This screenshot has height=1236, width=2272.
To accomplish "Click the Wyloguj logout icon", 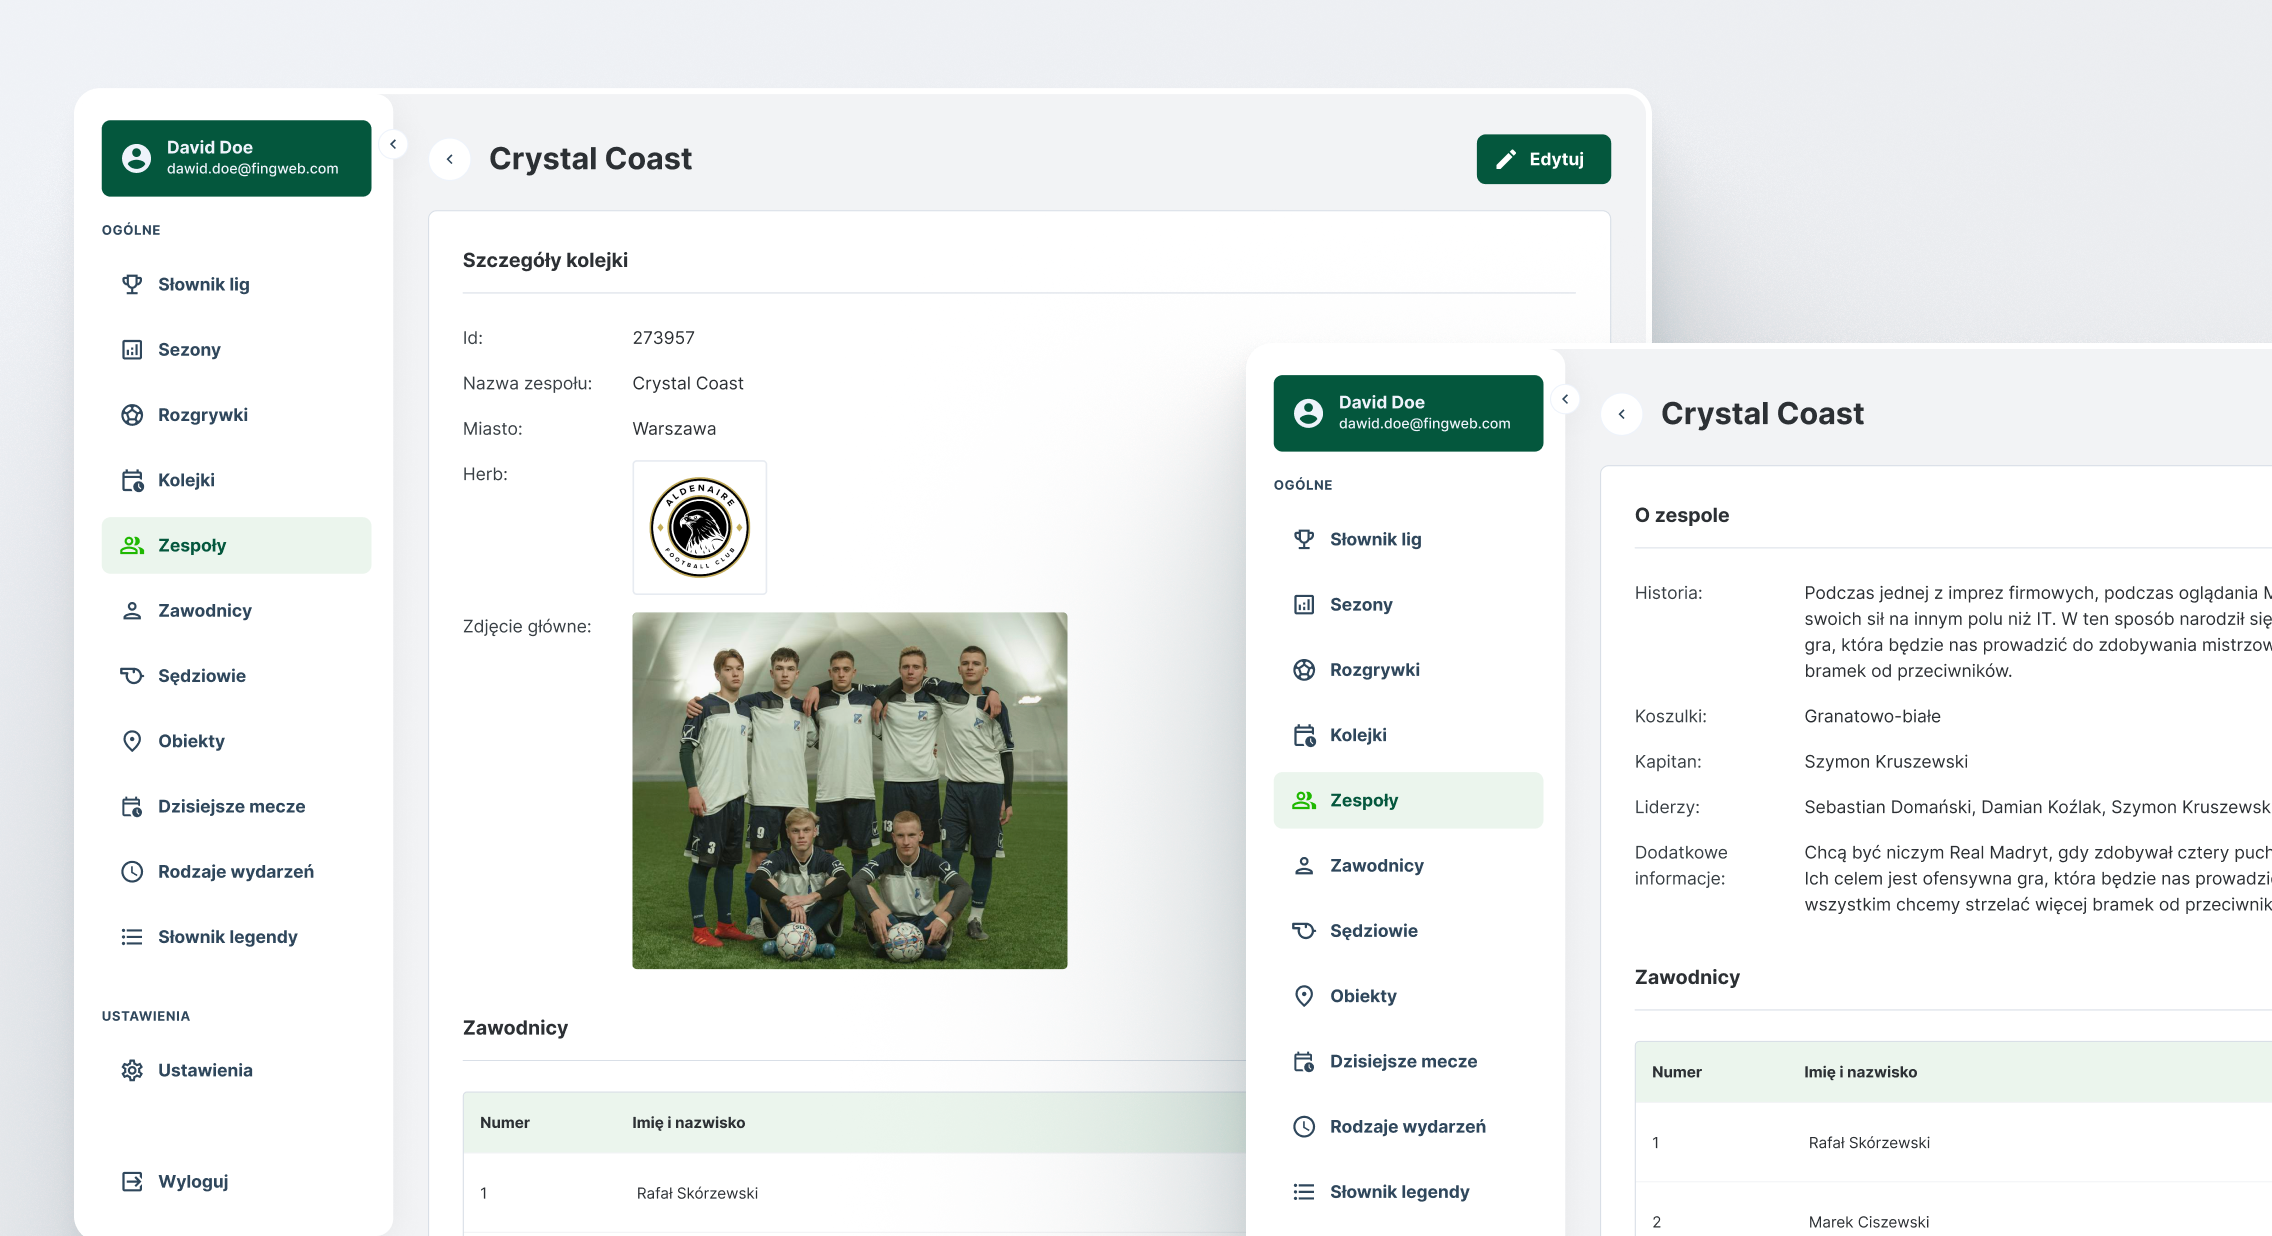I will [x=132, y=1181].
